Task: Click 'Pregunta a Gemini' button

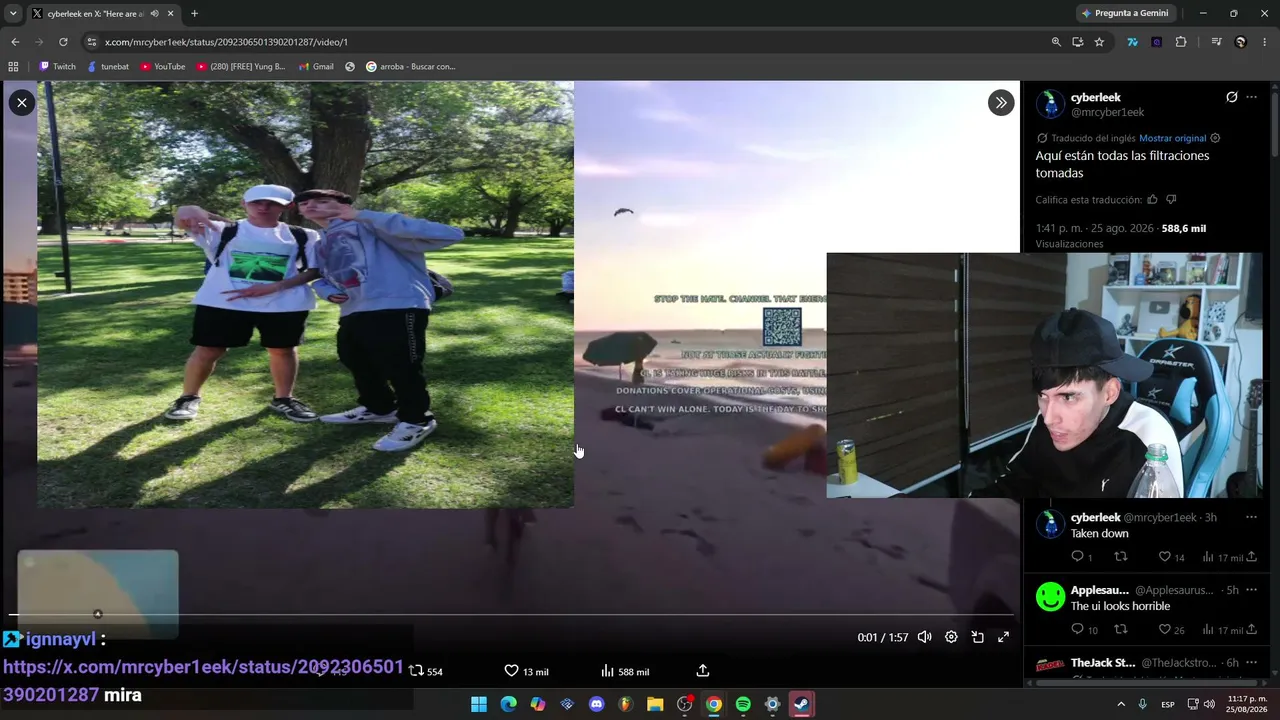Action: coord(1124,13)
